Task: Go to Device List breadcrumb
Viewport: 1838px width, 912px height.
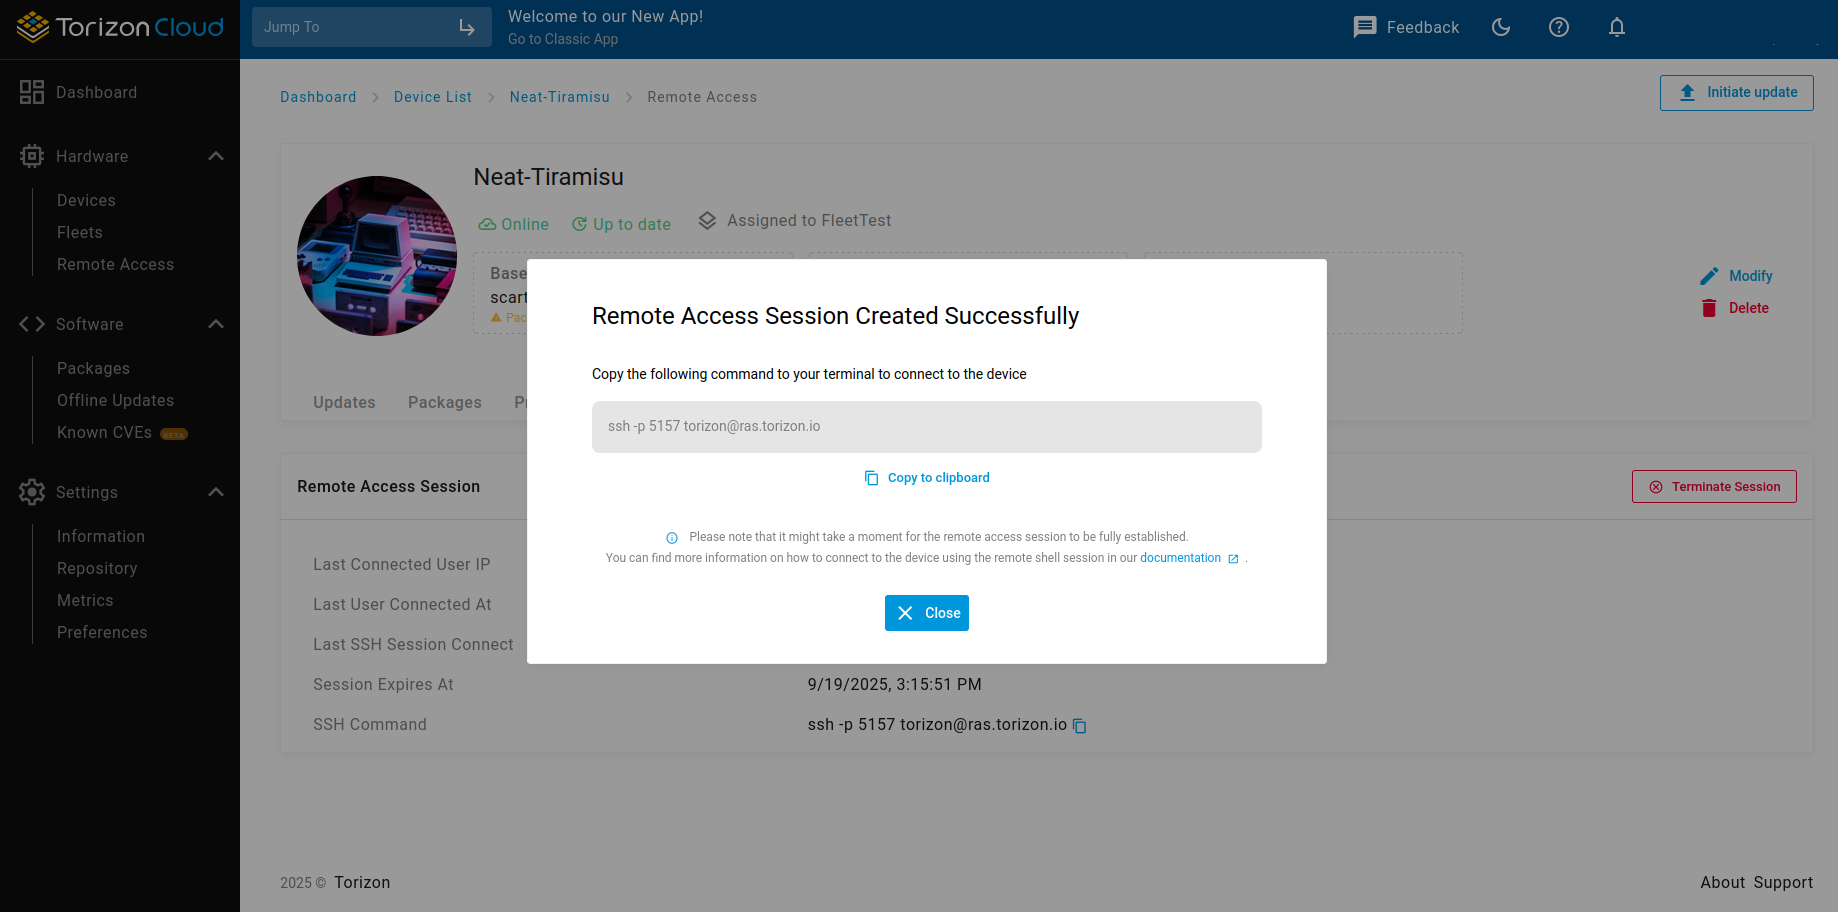Action: tap(433, 97)
